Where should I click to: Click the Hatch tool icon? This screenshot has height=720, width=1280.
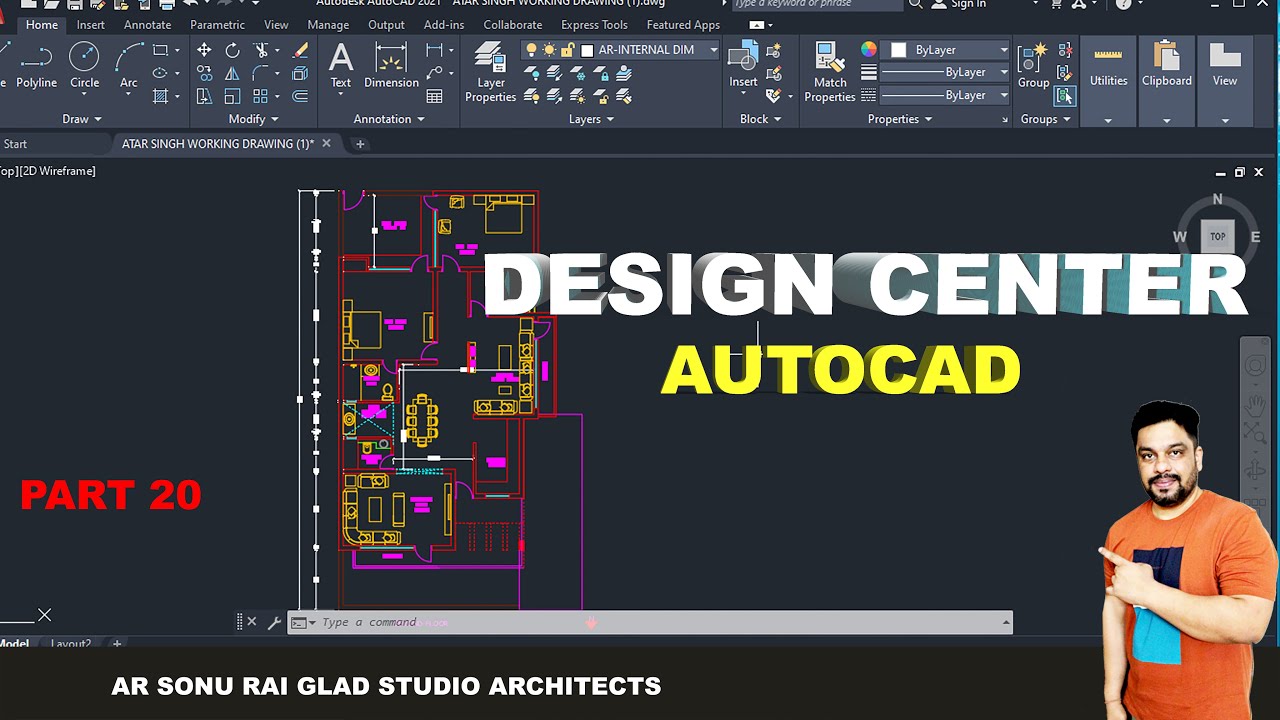[x=160, y=97]
